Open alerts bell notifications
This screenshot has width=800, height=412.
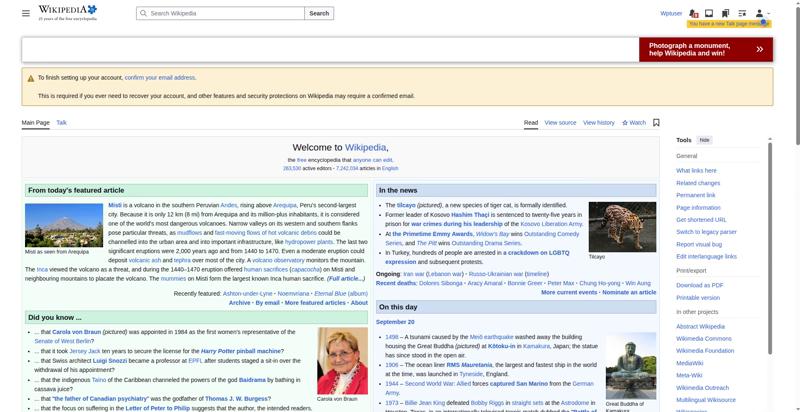693,13
